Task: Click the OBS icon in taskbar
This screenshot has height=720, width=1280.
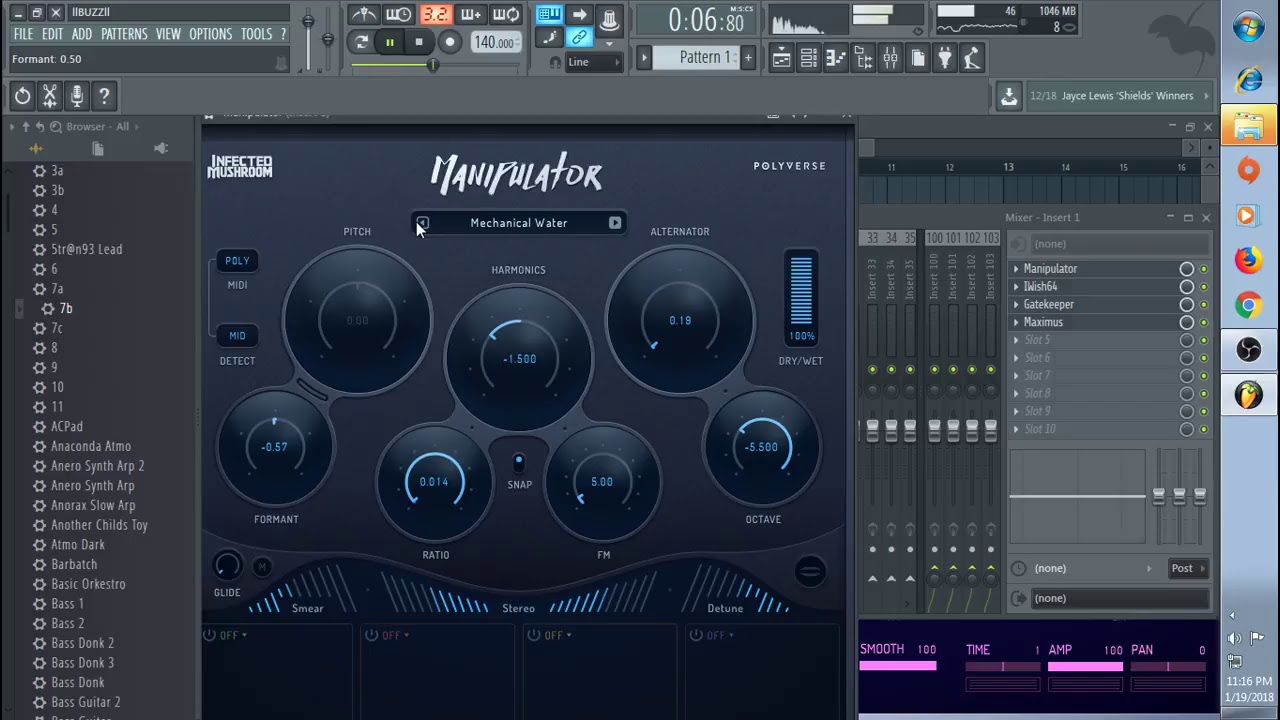Action: pyautogui.click(x=1249, y=350)
